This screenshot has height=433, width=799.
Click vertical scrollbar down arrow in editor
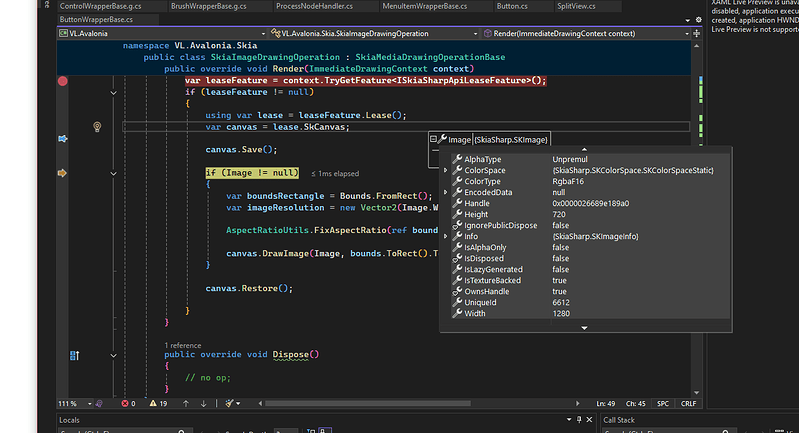(x=697, y=393)
